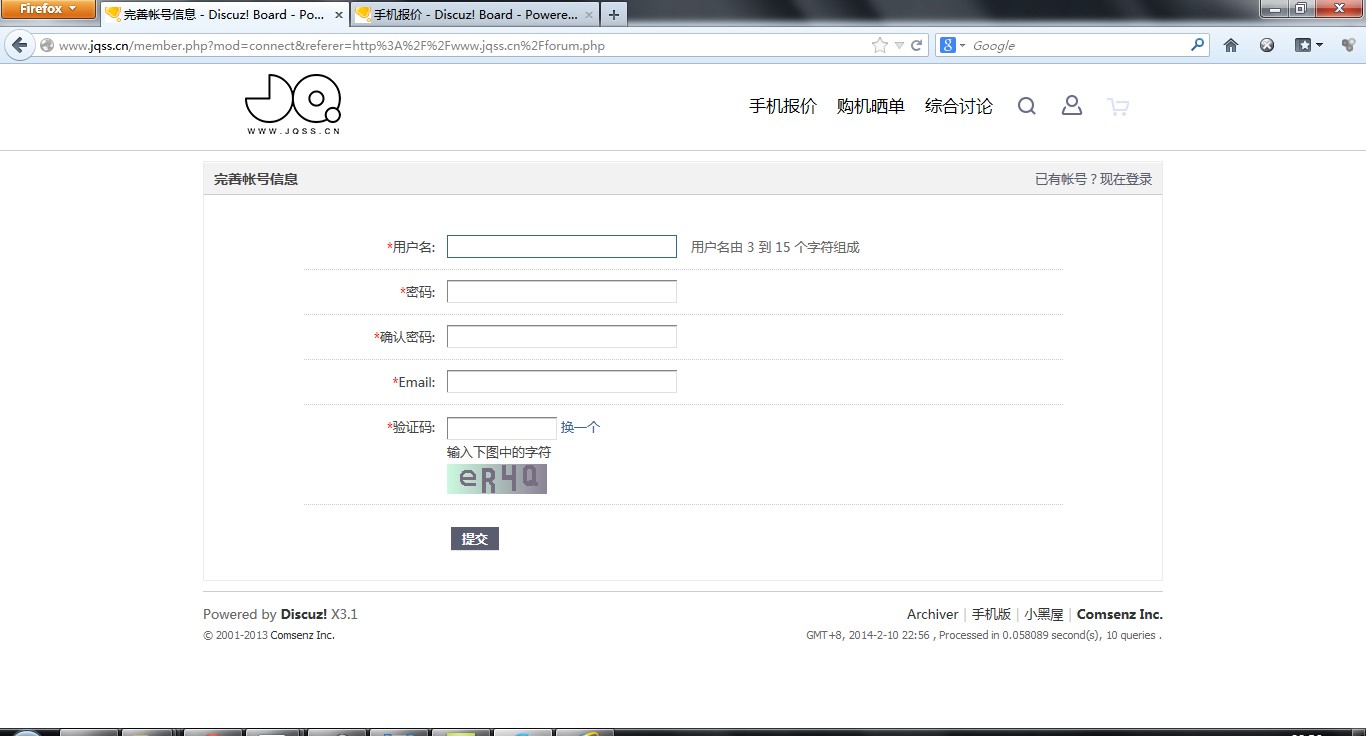This screenshot has width=1366, height=736.
Task: Click the user account icon in the site header
Action: [x=1072, y=105]
